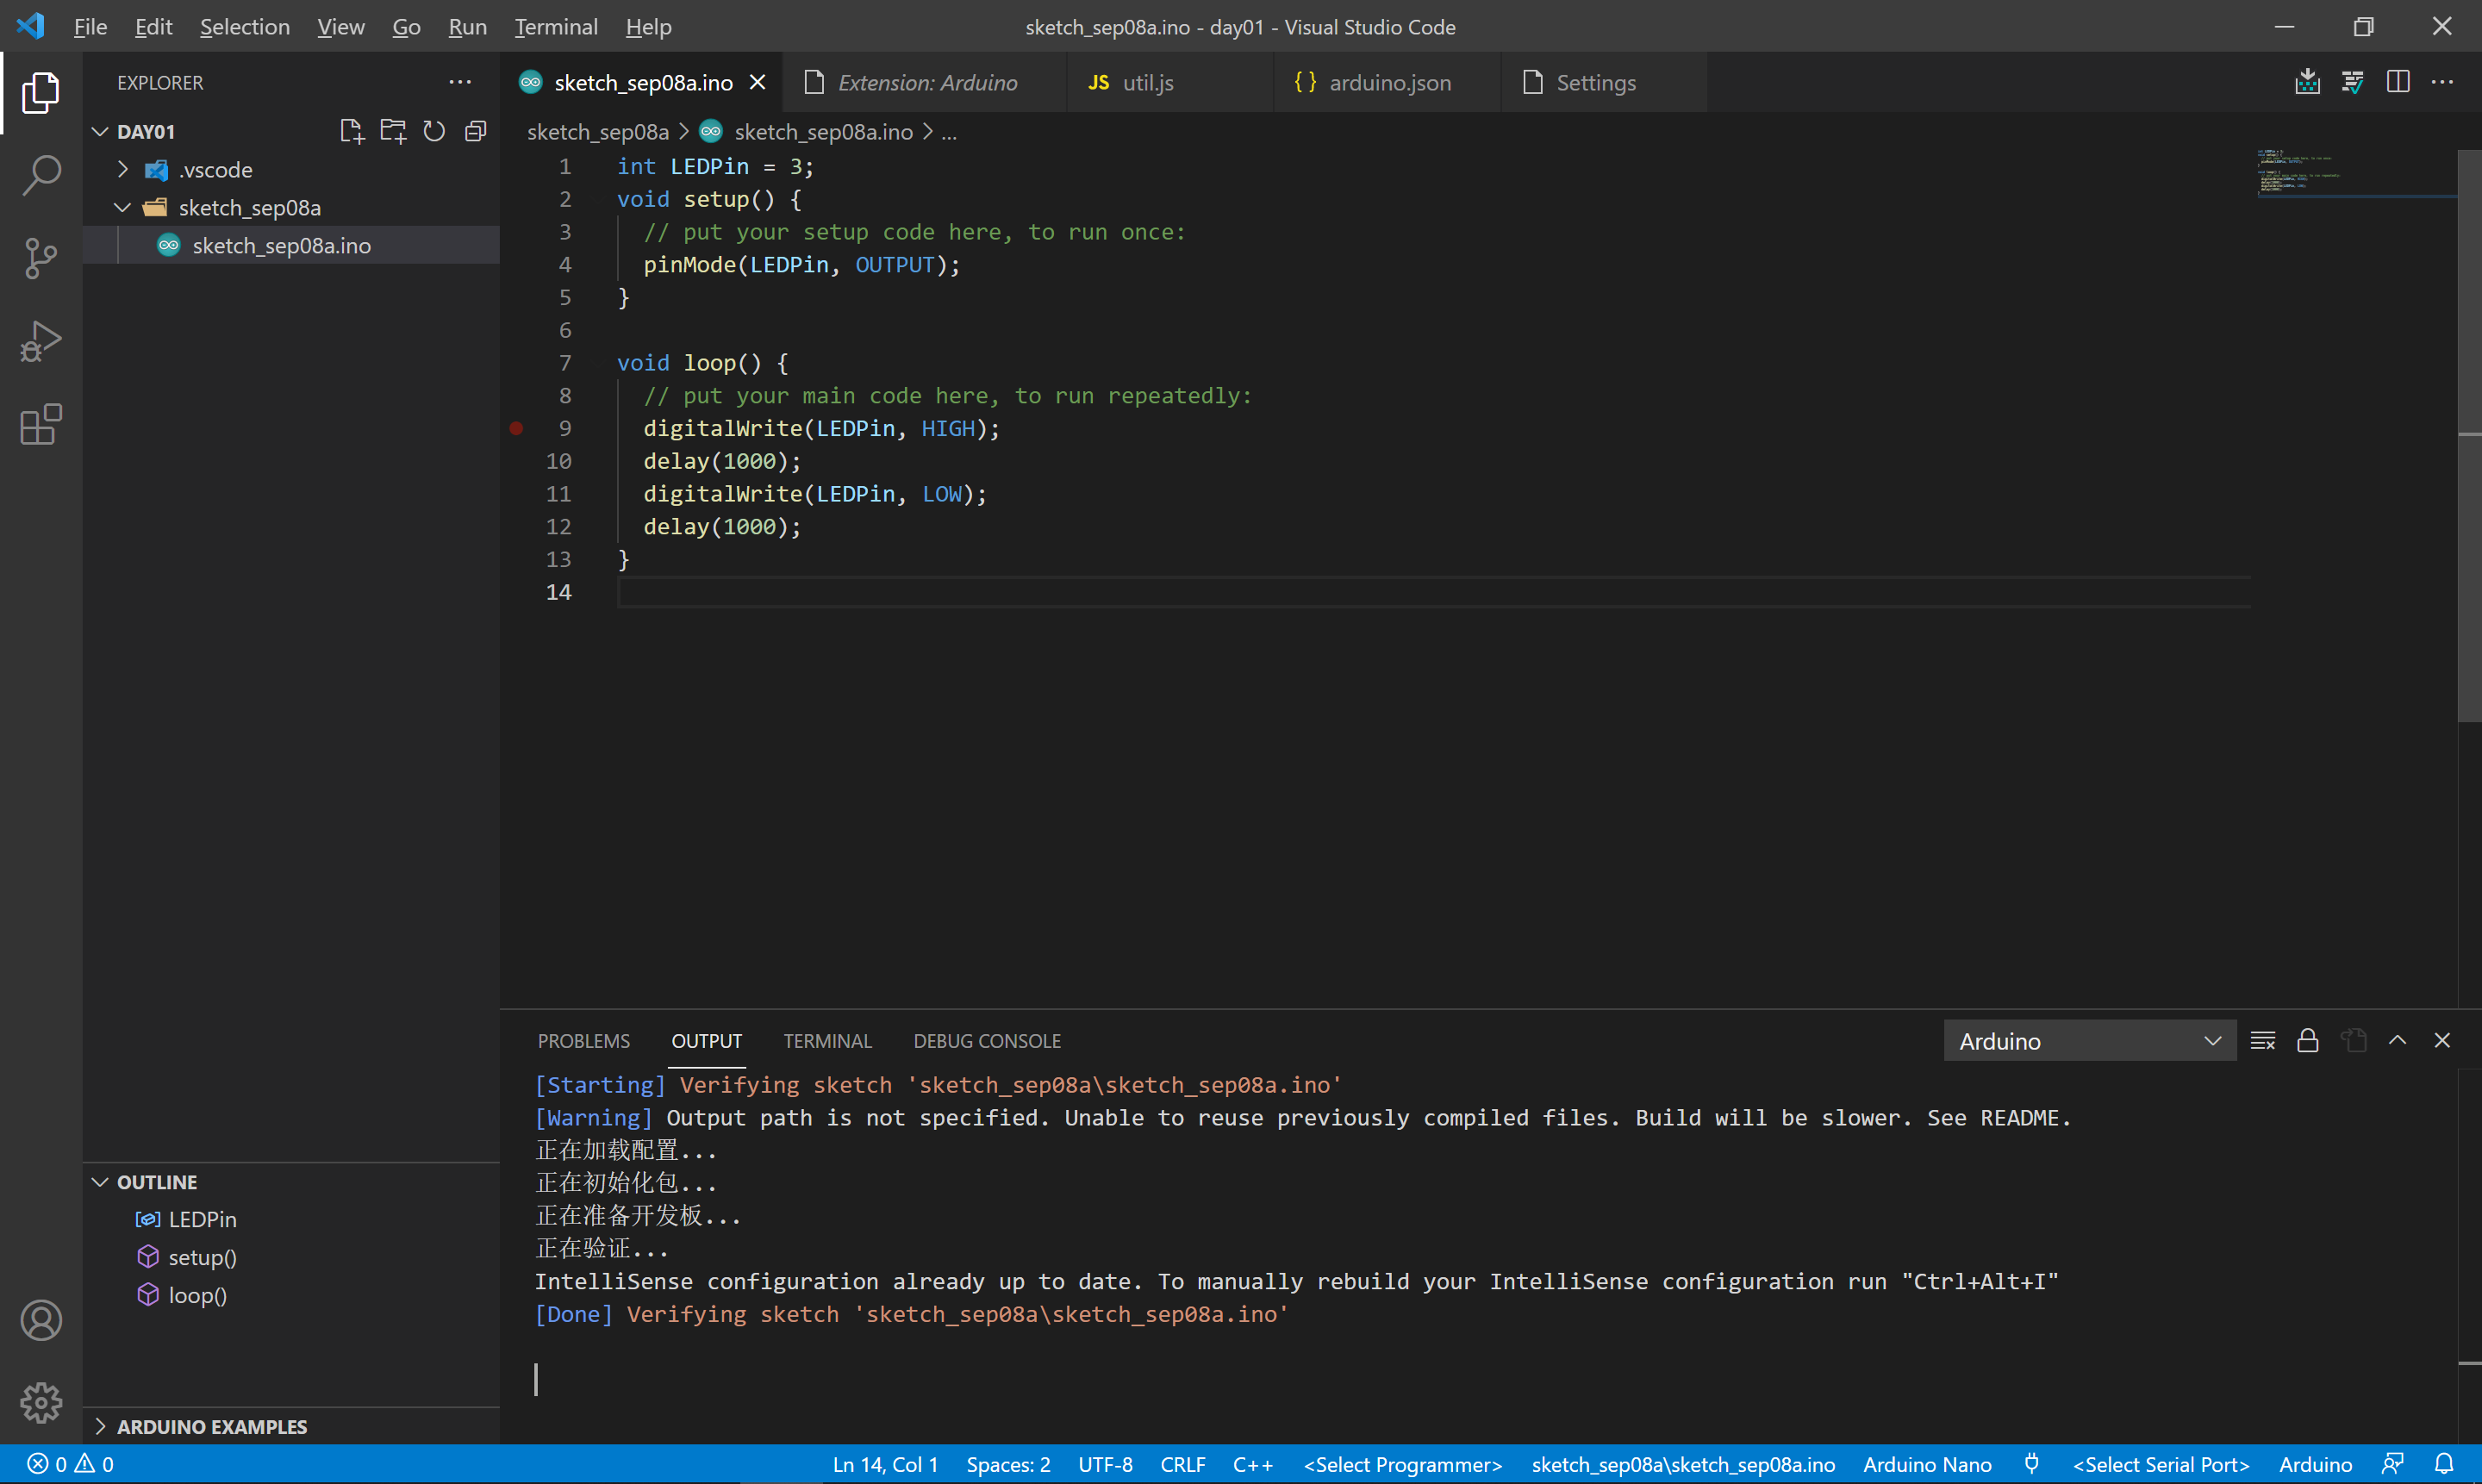Click UTF-8 encoding selector

click(1105, 1464)
